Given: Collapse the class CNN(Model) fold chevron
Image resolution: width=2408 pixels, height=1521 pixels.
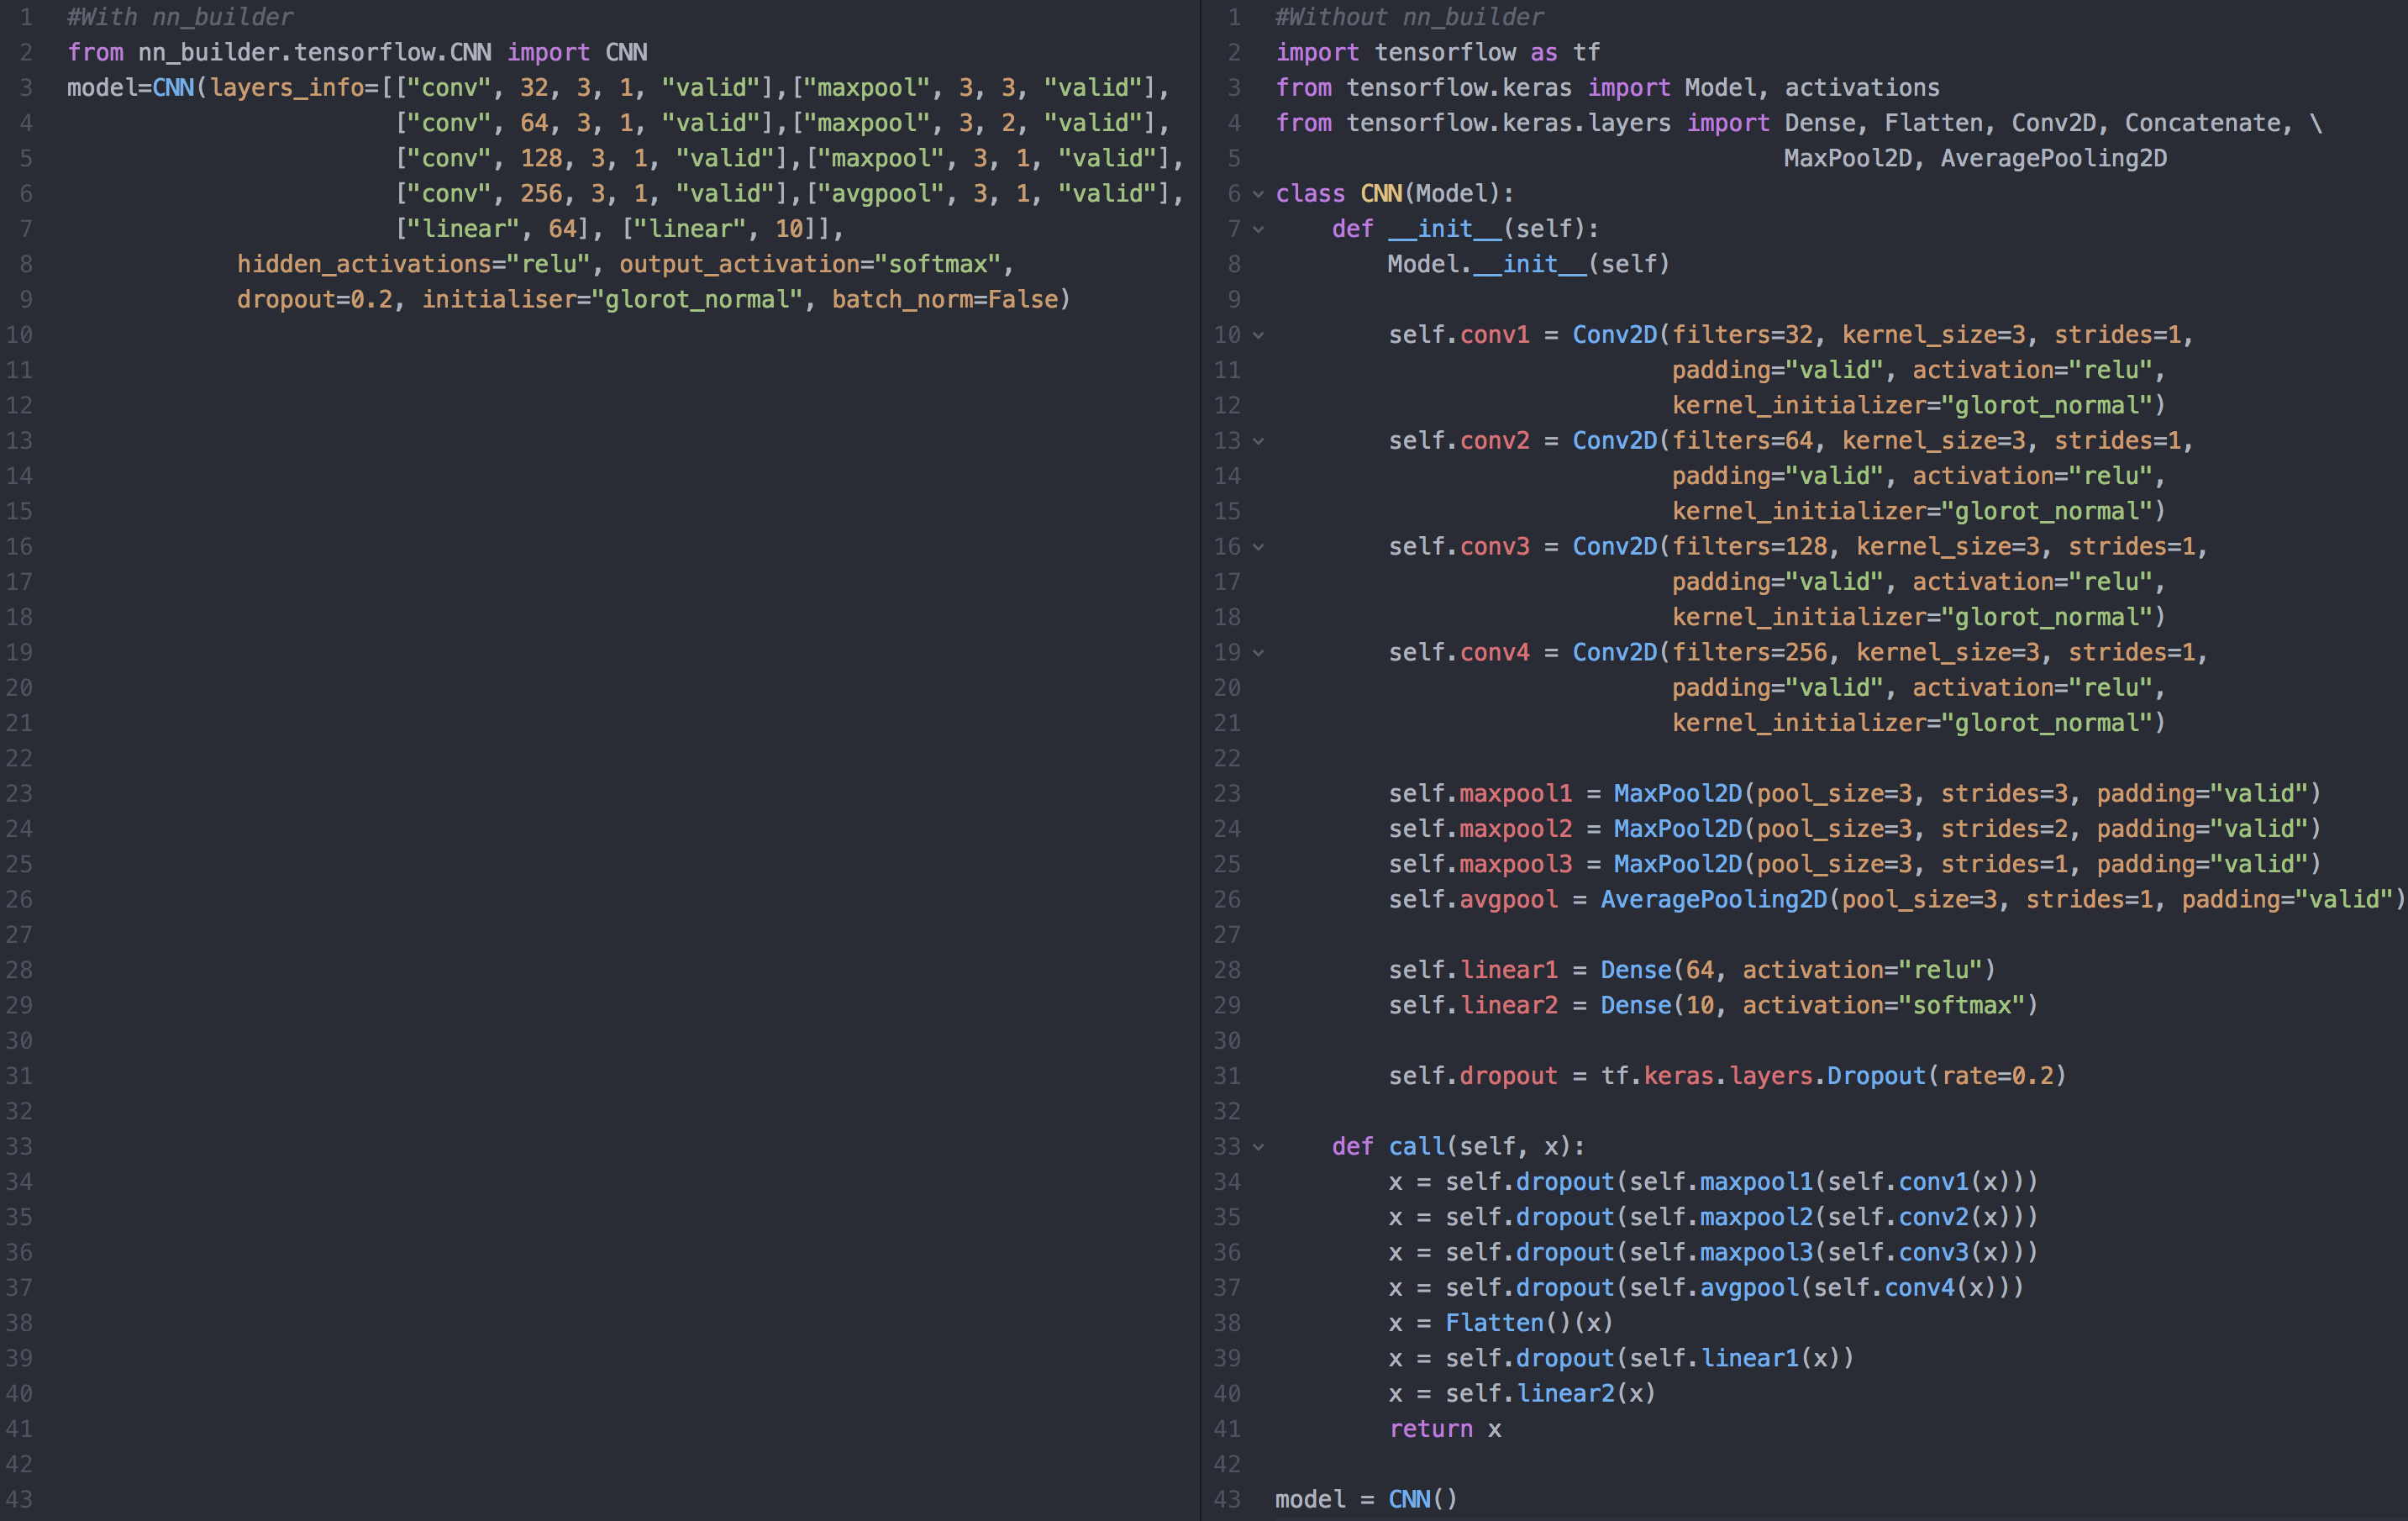Looking at the screenshot, I should 1258,194.
